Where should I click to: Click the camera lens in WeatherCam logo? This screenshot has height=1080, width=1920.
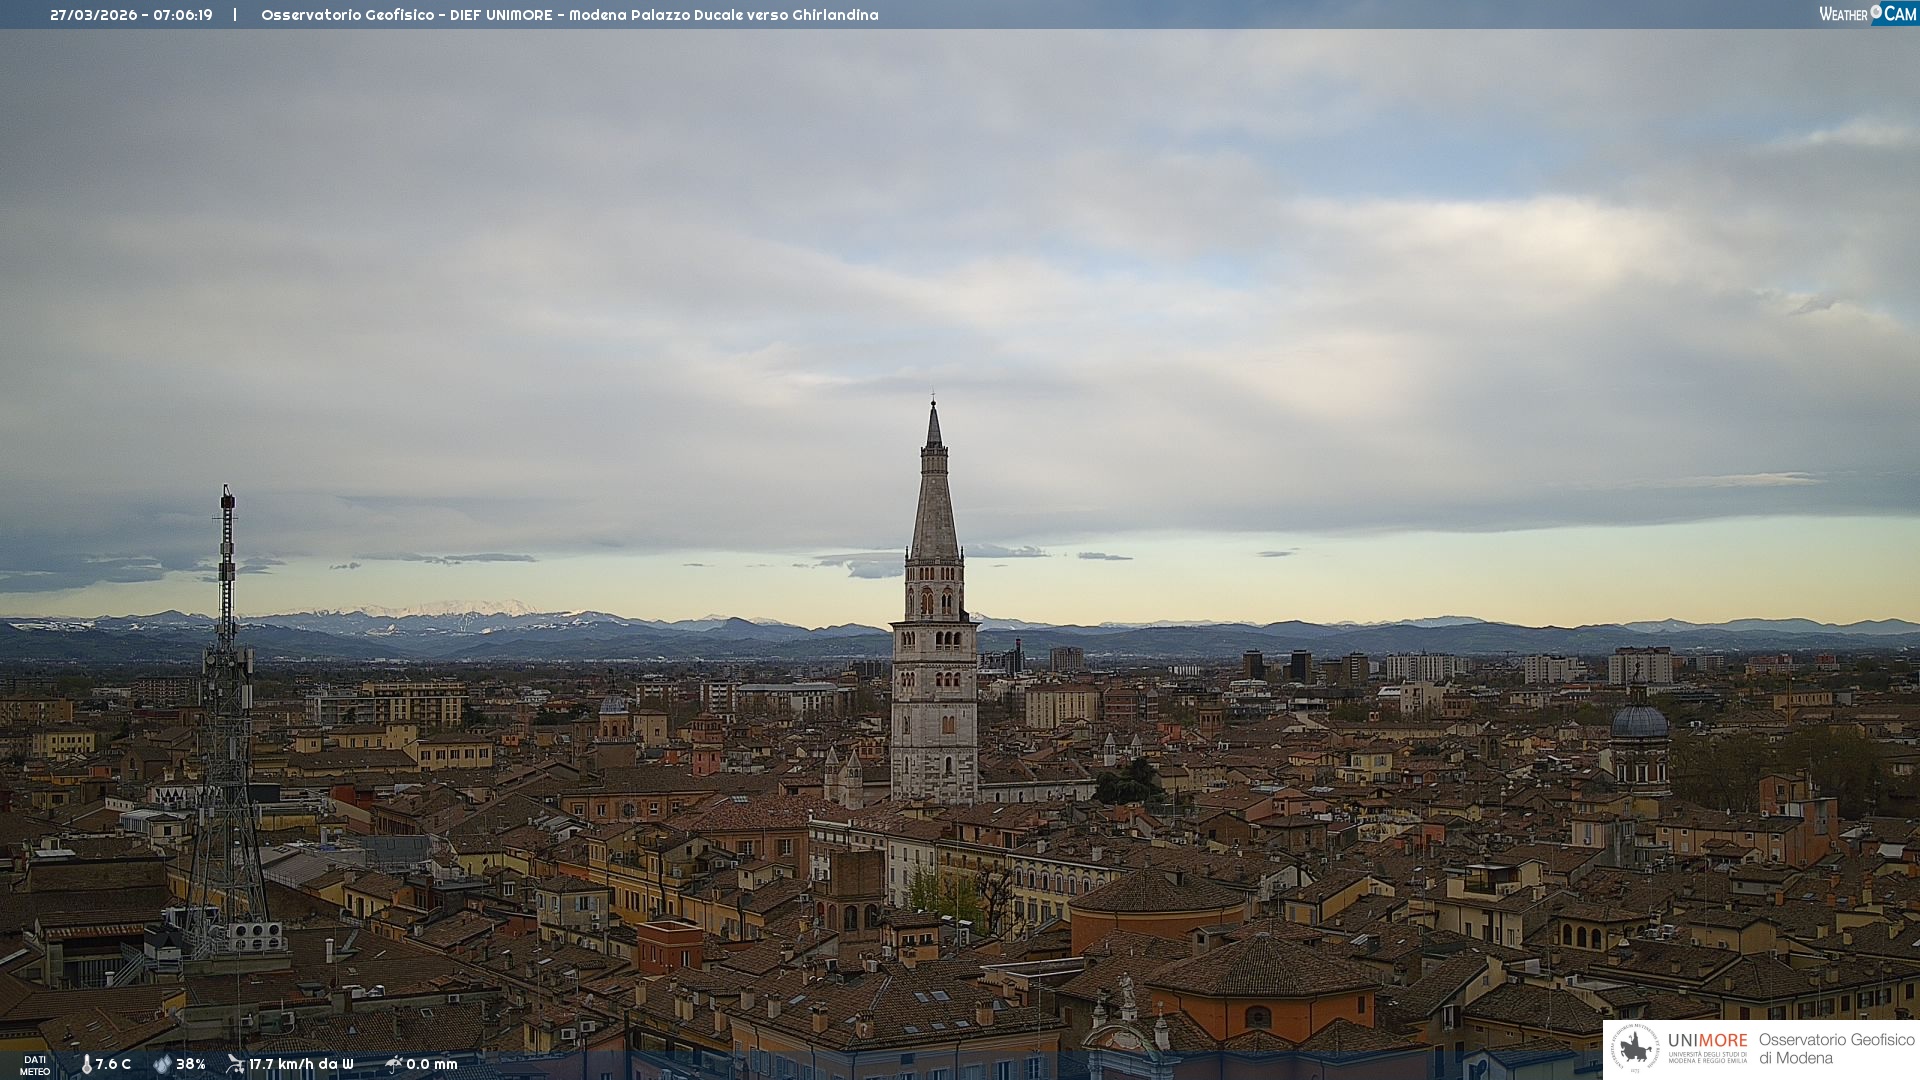pyautogui.click(x=1876, y=12)
